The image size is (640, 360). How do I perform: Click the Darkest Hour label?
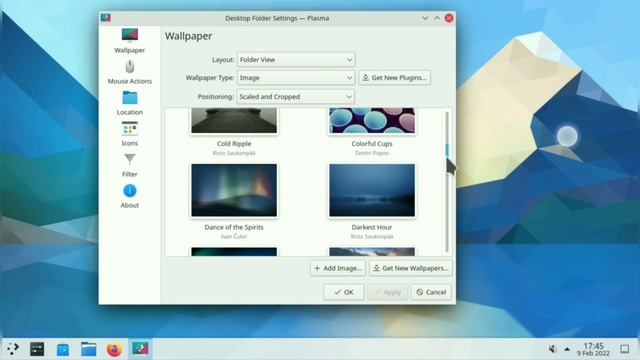tap(372, 227)
